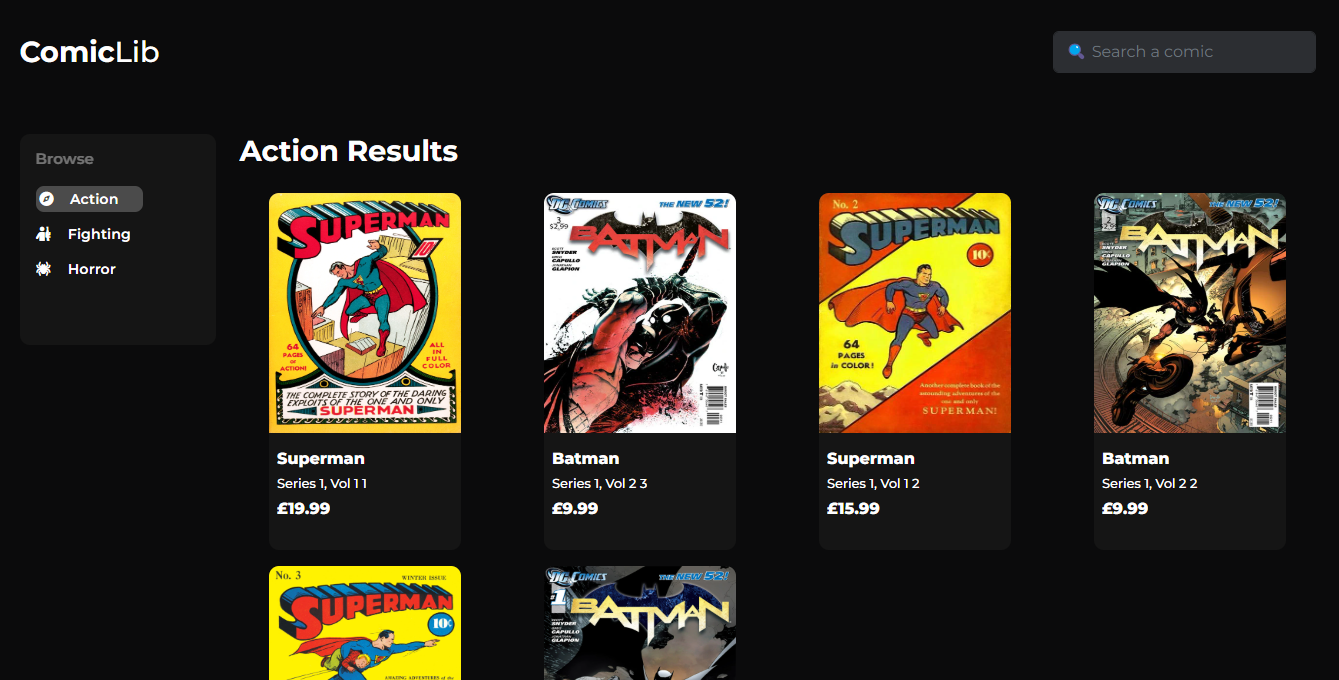Screen dimensions: 1339x680
Task: Open Batman Vol 2 2 motorcycle cover
Action: [1190, 313]
